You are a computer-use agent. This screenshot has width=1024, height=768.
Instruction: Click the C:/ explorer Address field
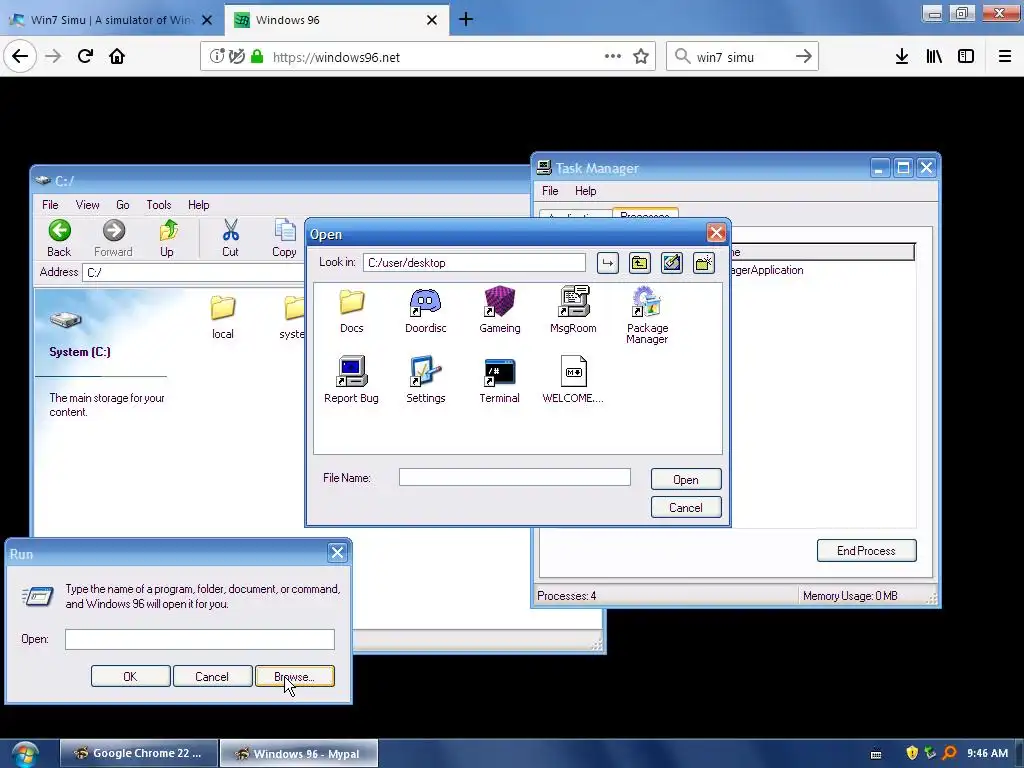[x=193, y=272]
